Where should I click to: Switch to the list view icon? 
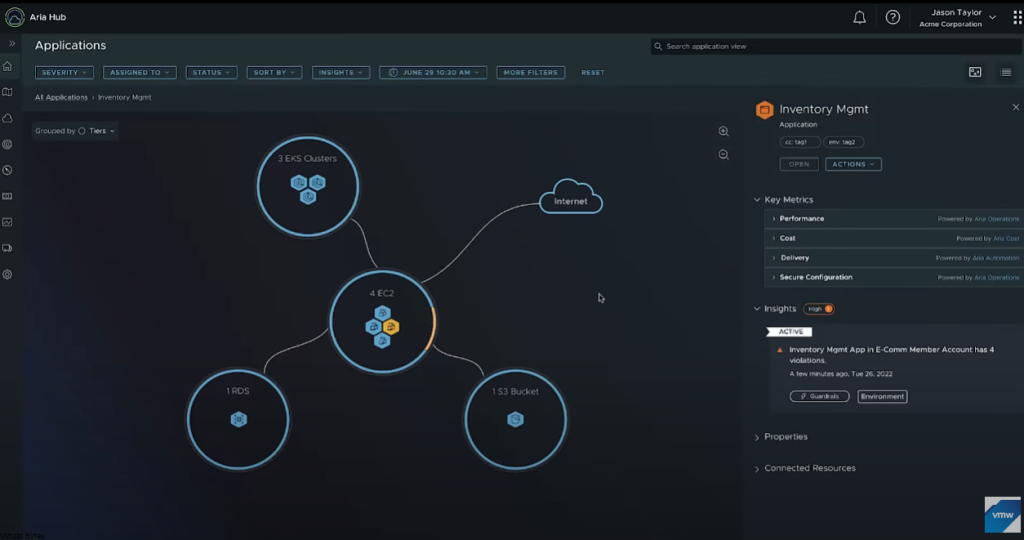coord(1006,72)
